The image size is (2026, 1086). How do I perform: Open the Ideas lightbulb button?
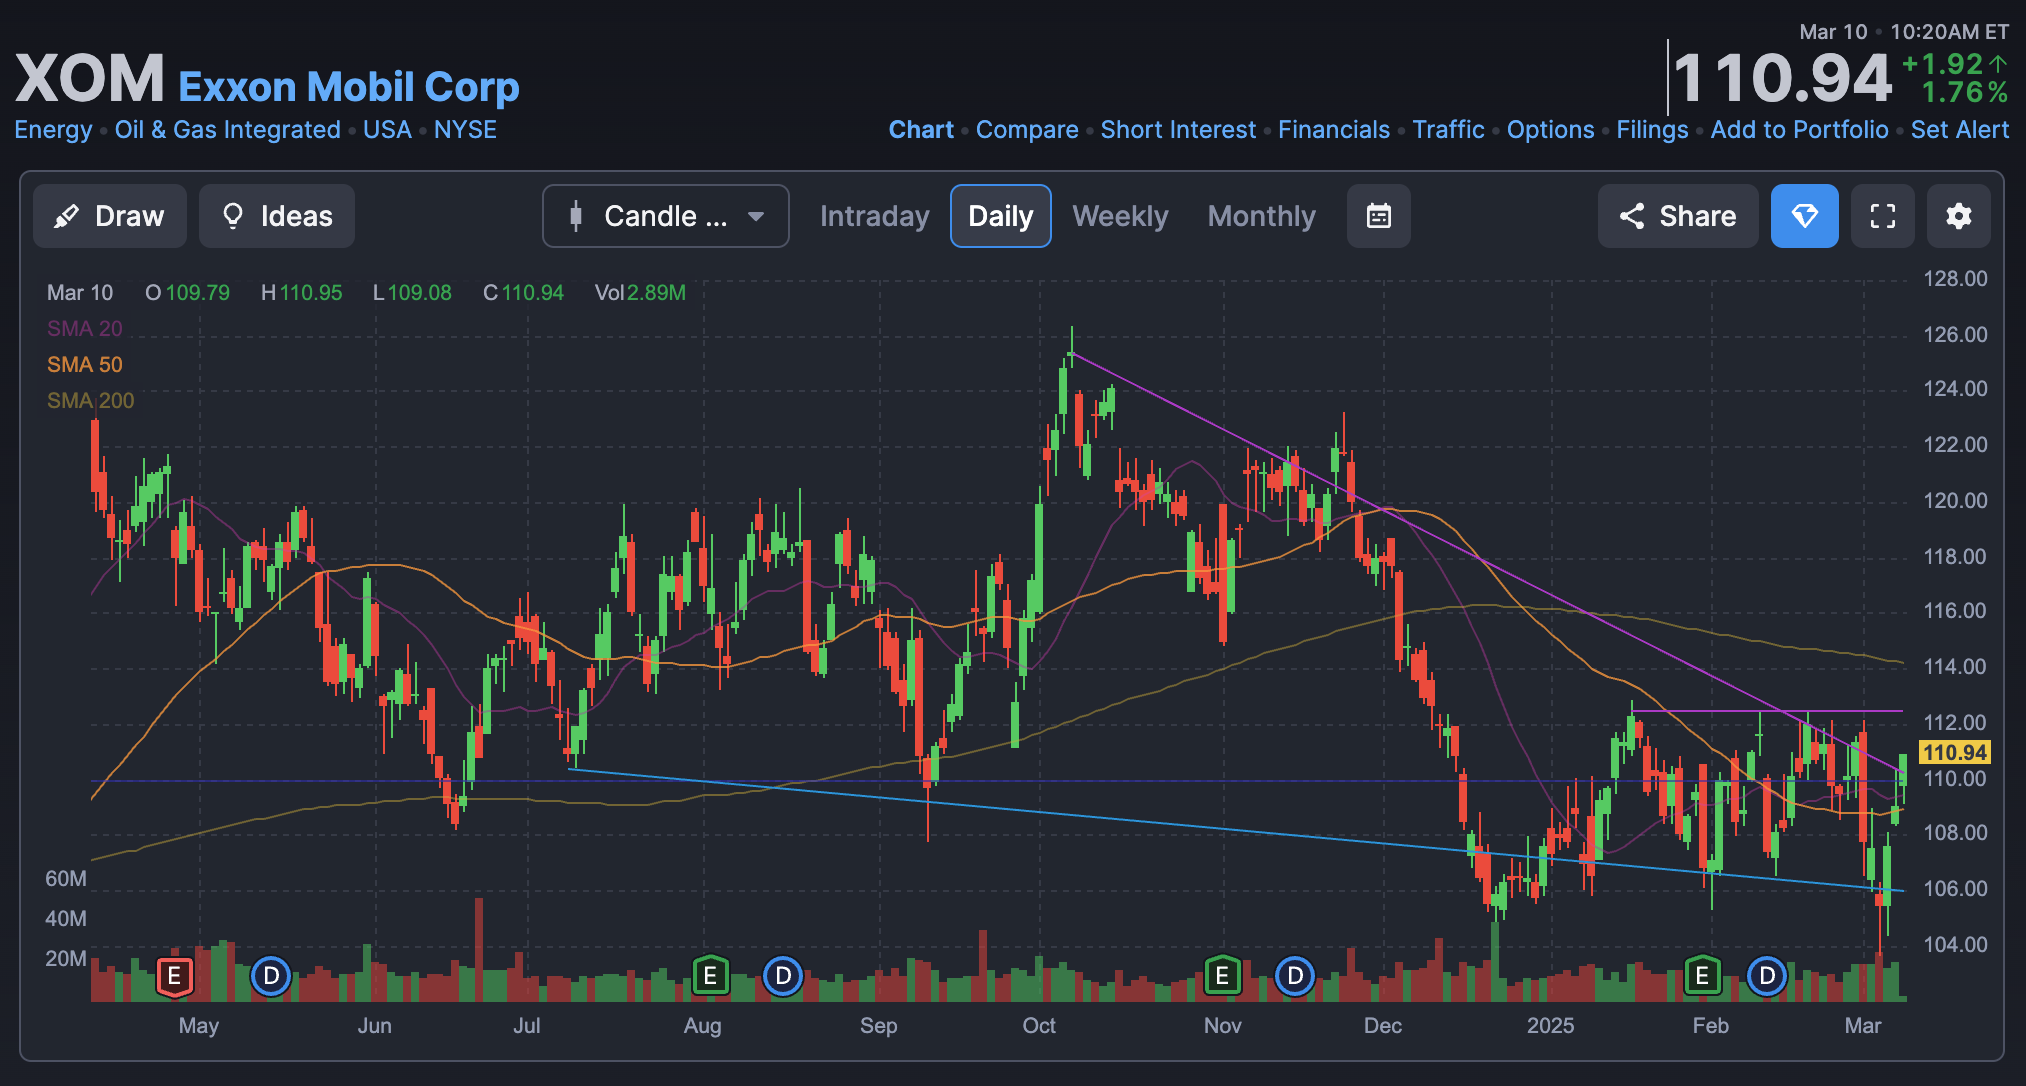[x=276, y=216]
